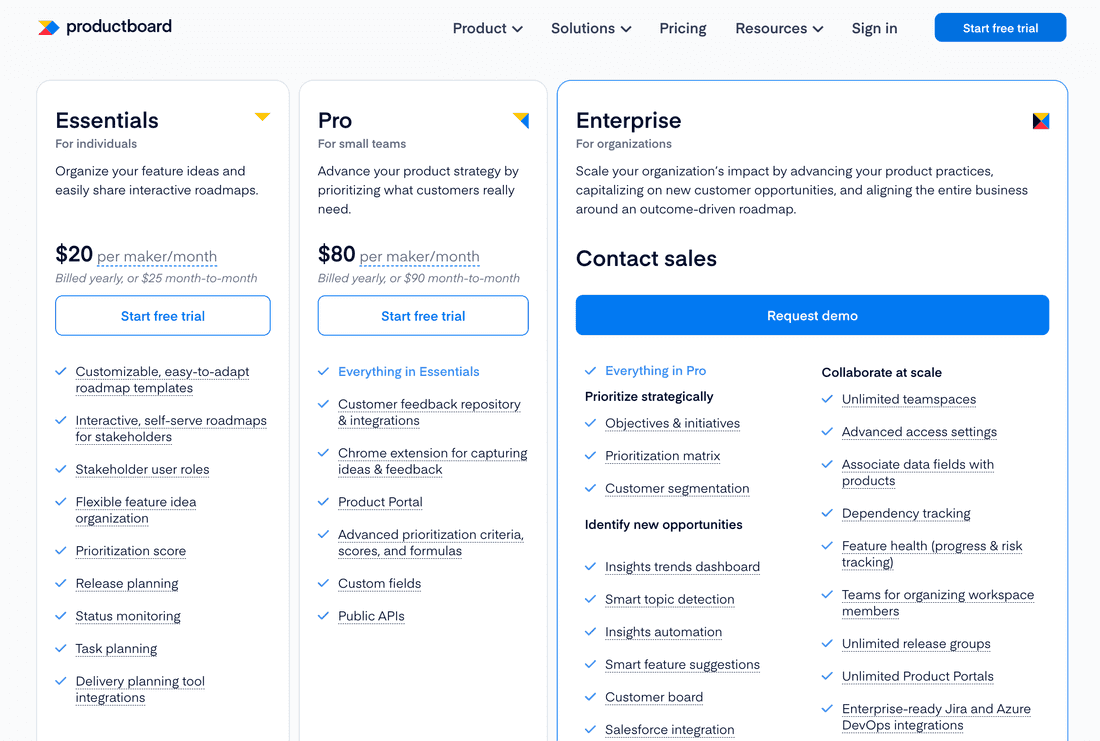Click the Enterprise plan corner icon
Viewport: 1100px width, 741px height.
[x=1040, y=119]
